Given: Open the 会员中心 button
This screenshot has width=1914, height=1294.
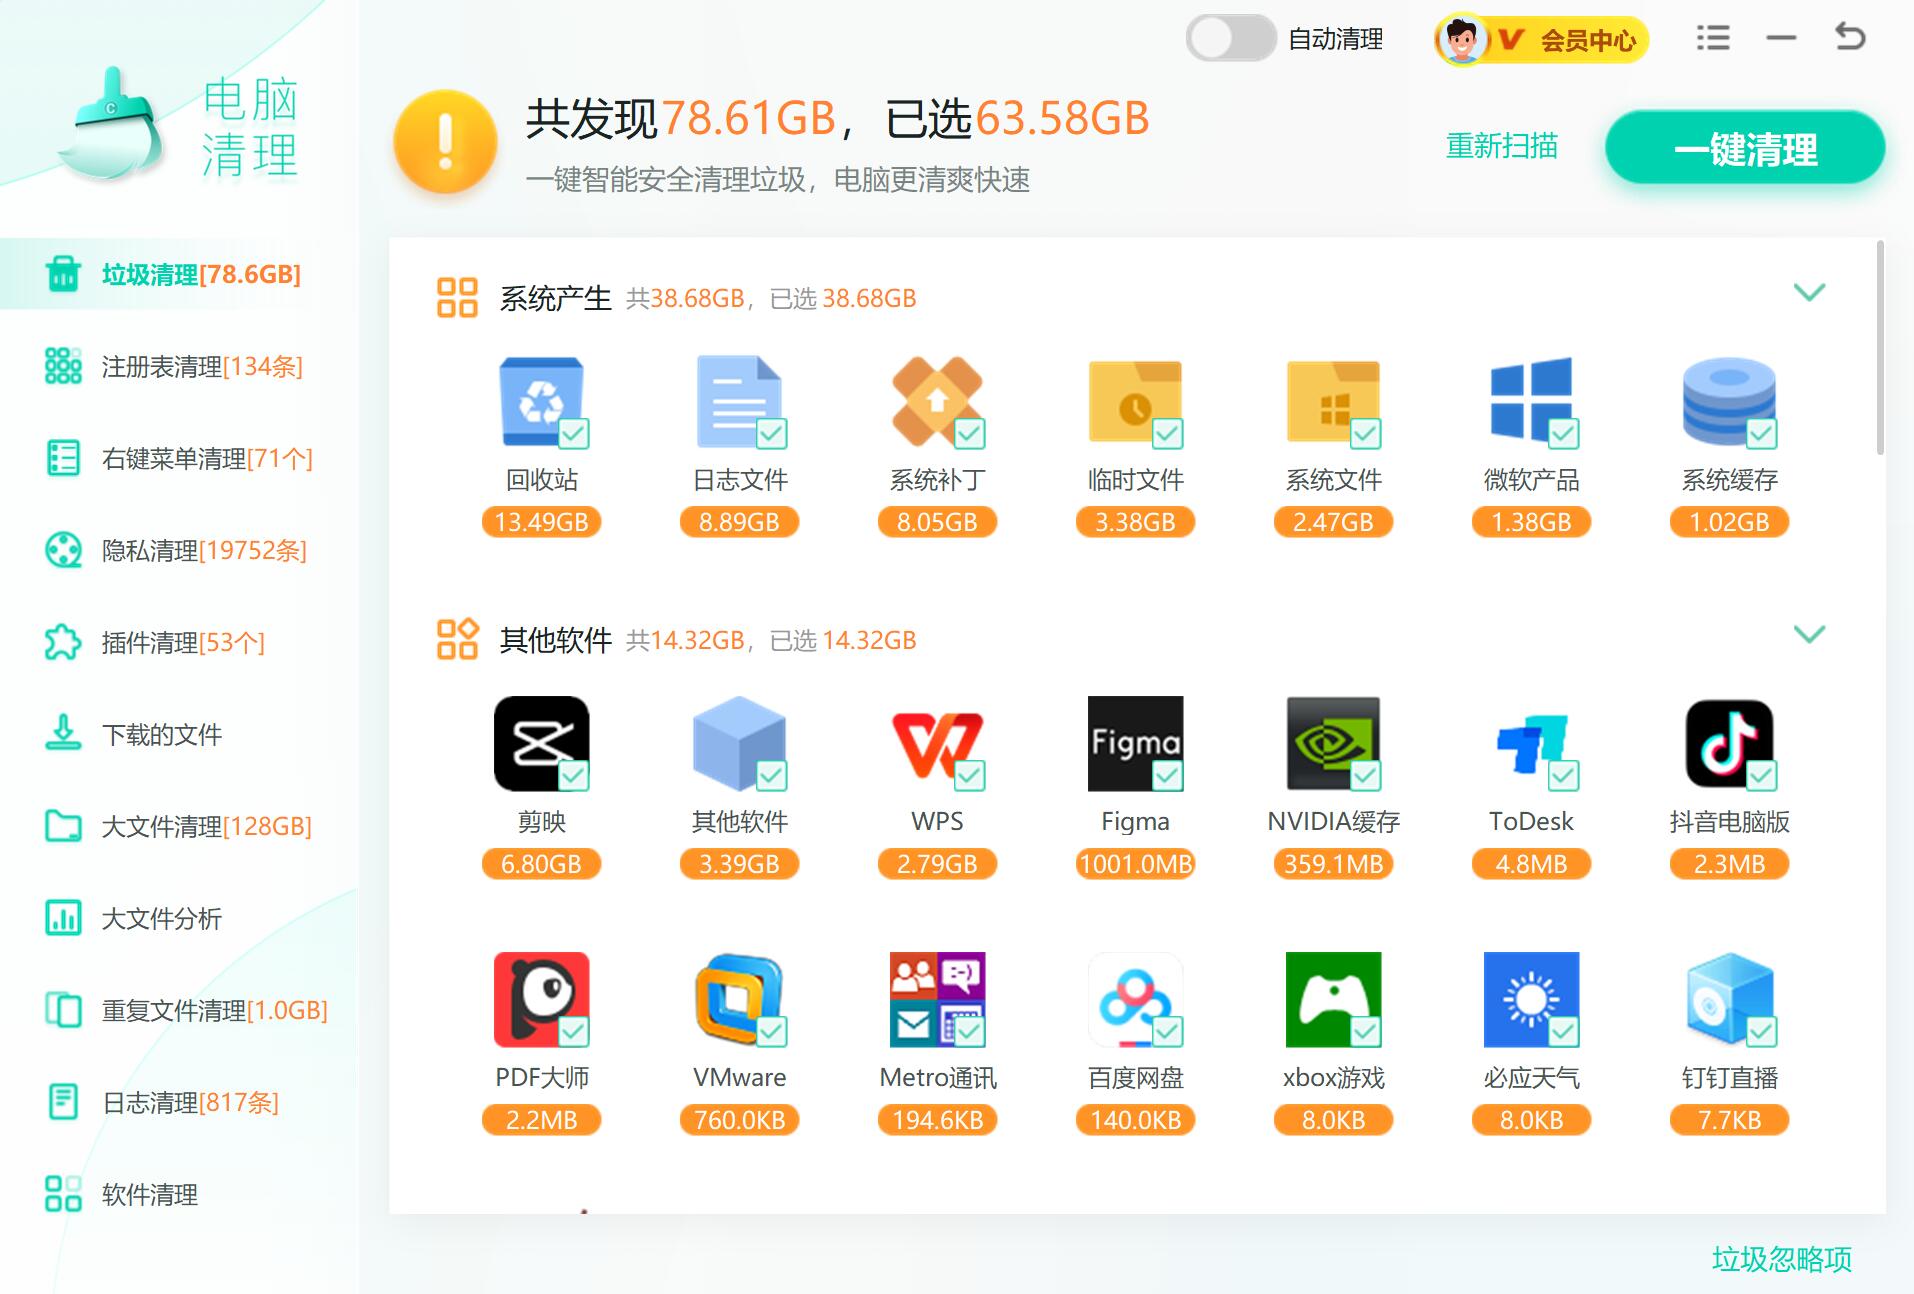Looking at the screenshot, I should click(x=1541, y=40).
